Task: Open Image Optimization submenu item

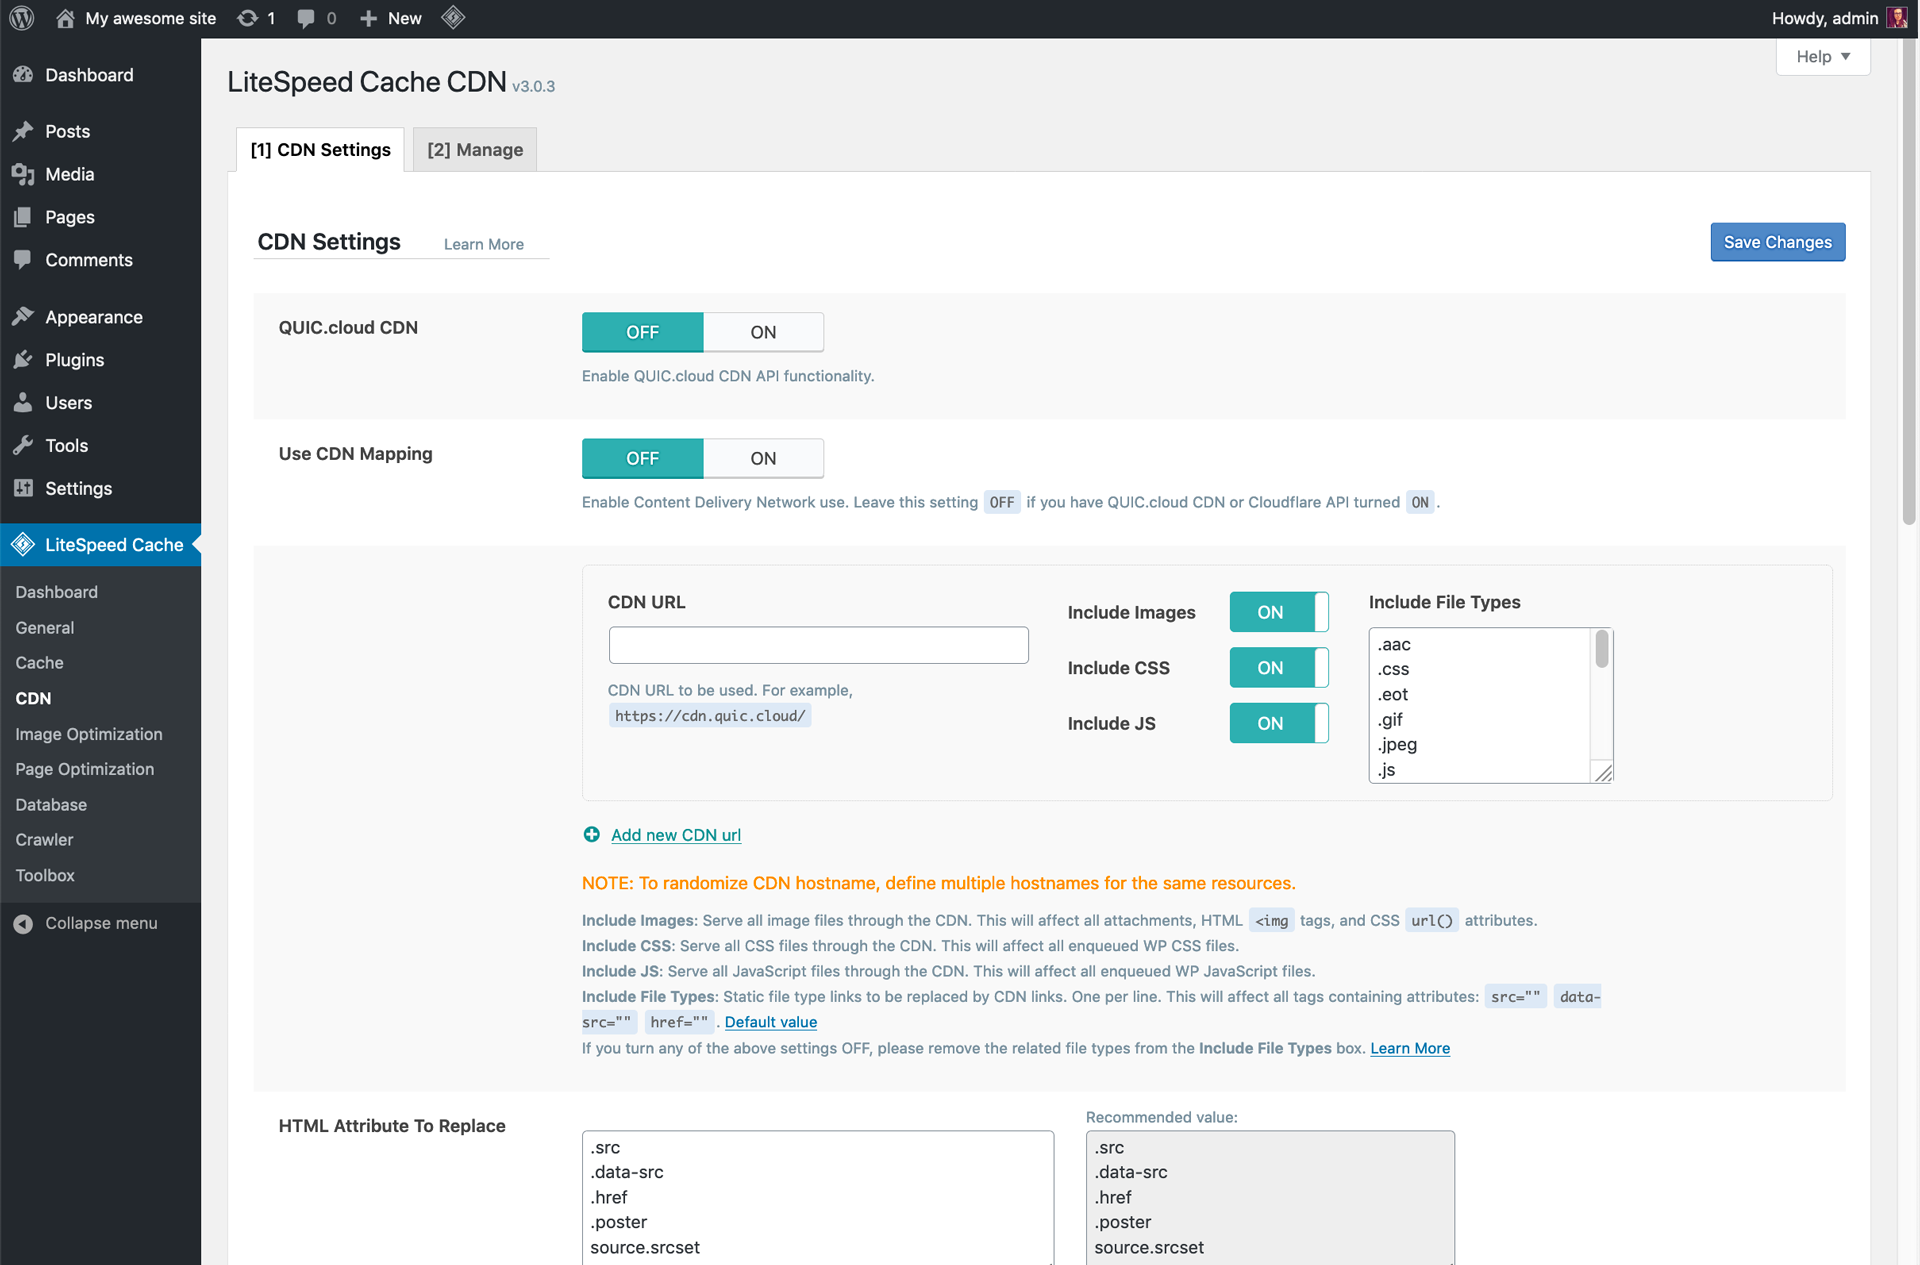Action: pos(89,734)
